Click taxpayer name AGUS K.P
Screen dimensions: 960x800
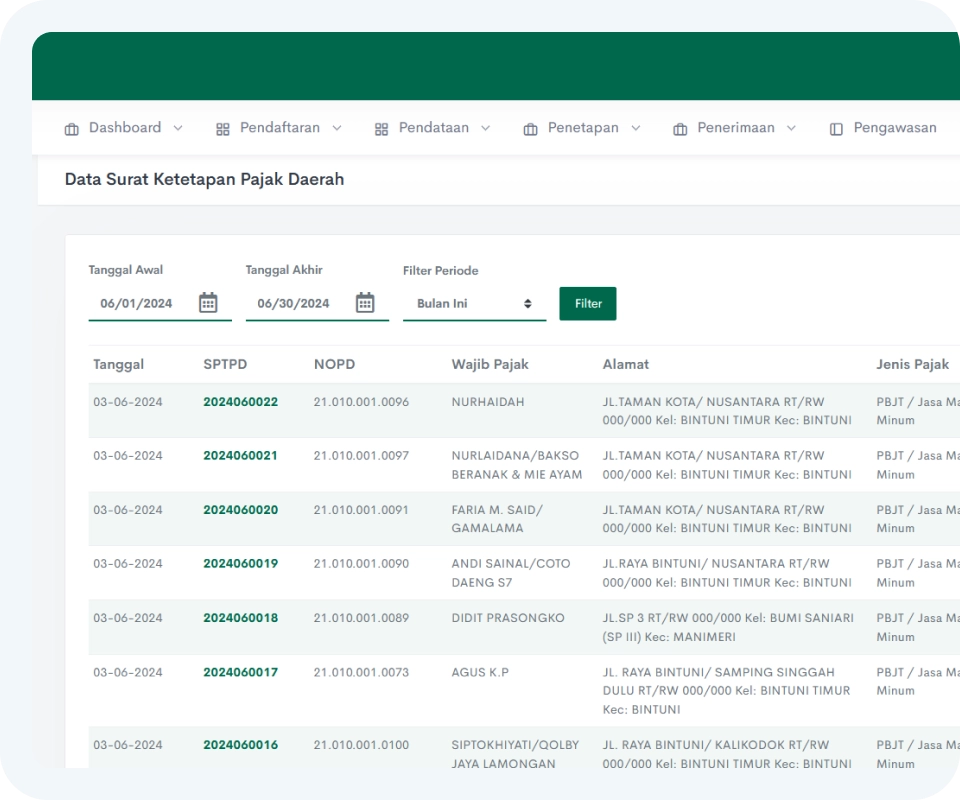point(480,672)
